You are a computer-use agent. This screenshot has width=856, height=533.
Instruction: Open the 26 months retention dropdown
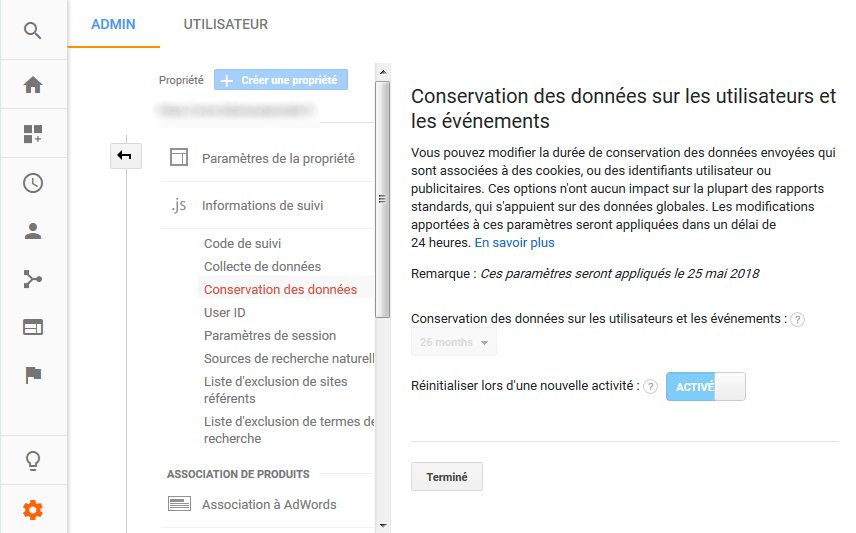pos(454,342)
